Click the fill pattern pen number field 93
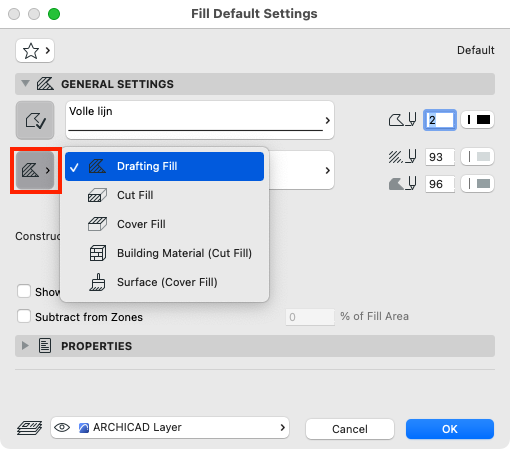Viewport: 510px width, 449px height. tap(439, 157)
